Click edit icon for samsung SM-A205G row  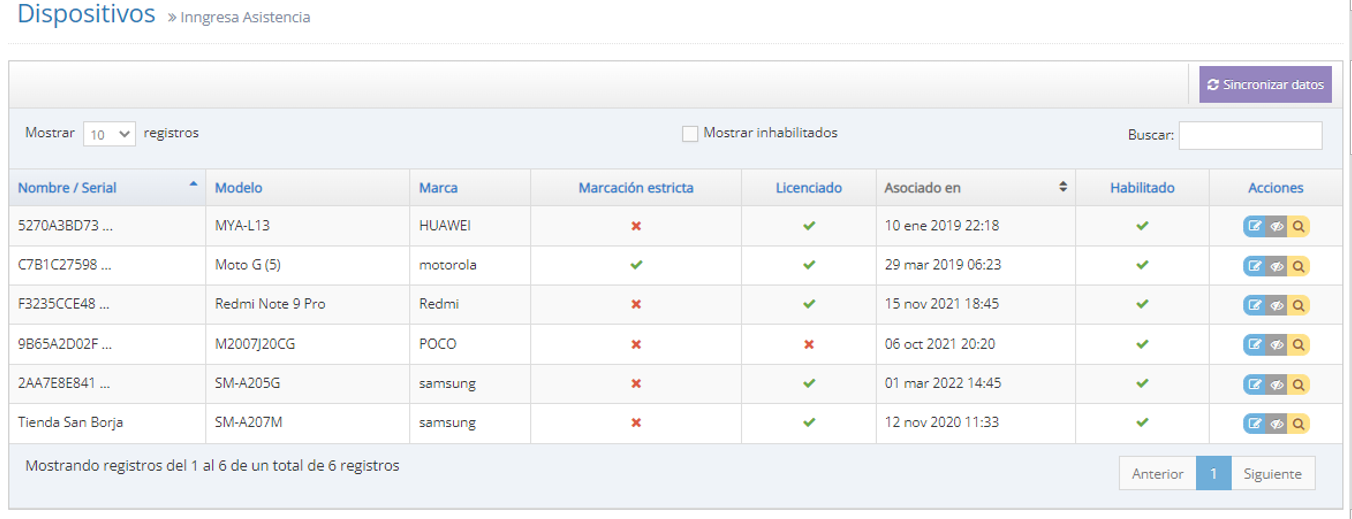pos(1254,384)
